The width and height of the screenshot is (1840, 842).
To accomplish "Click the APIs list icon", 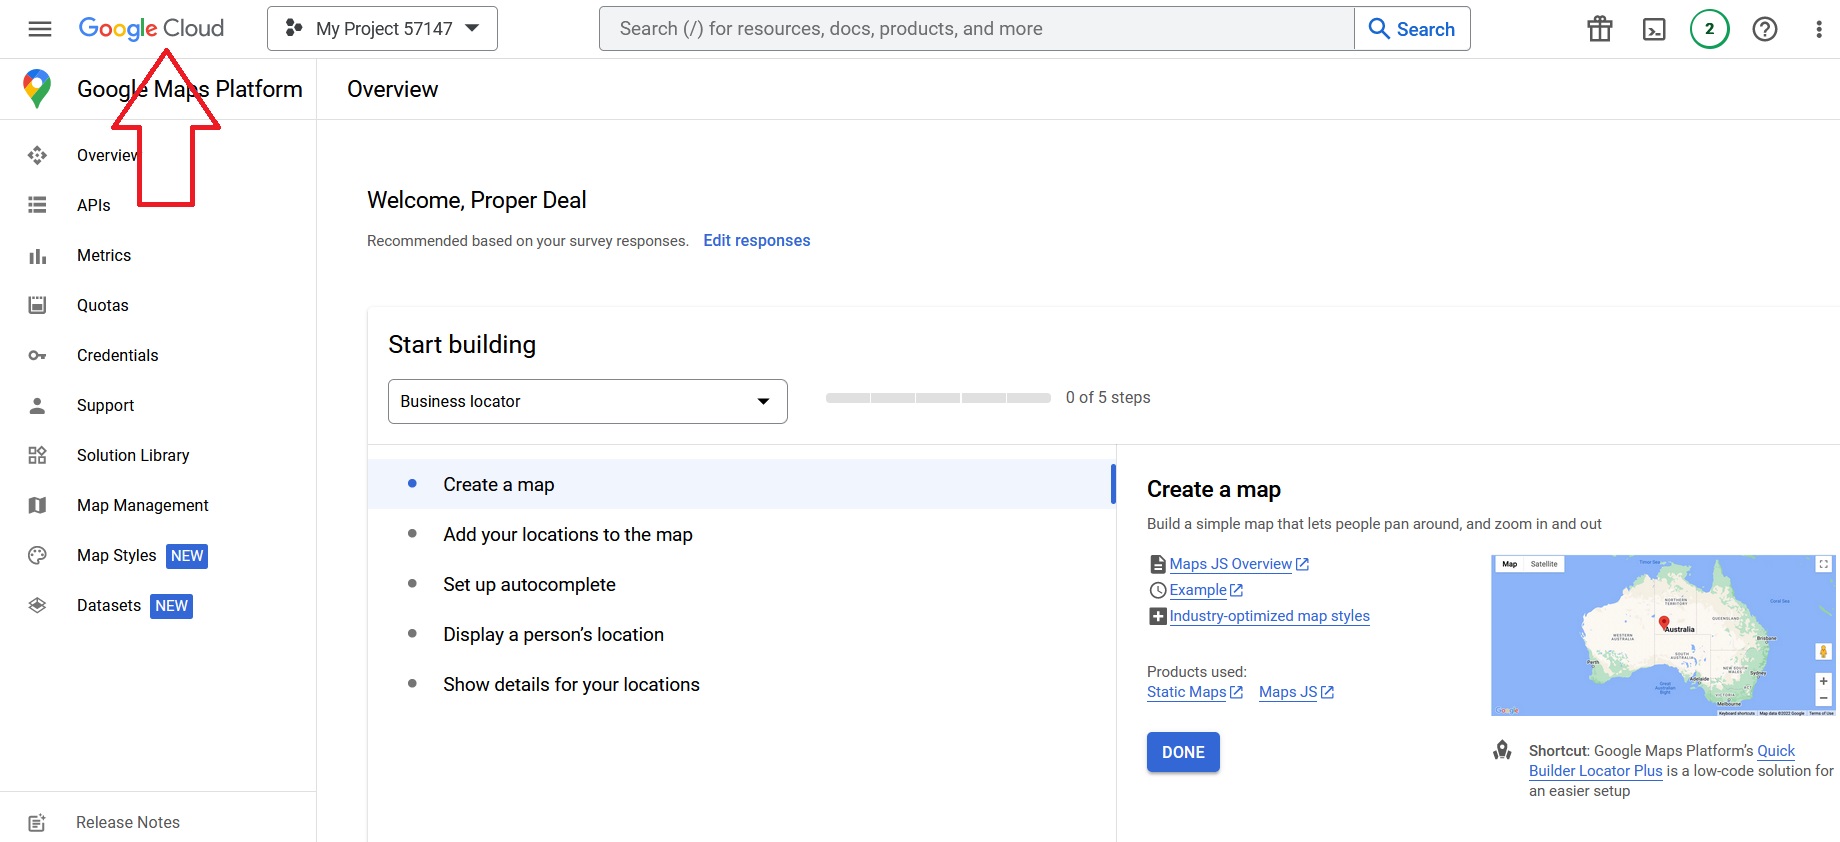I will coord(37,205).
